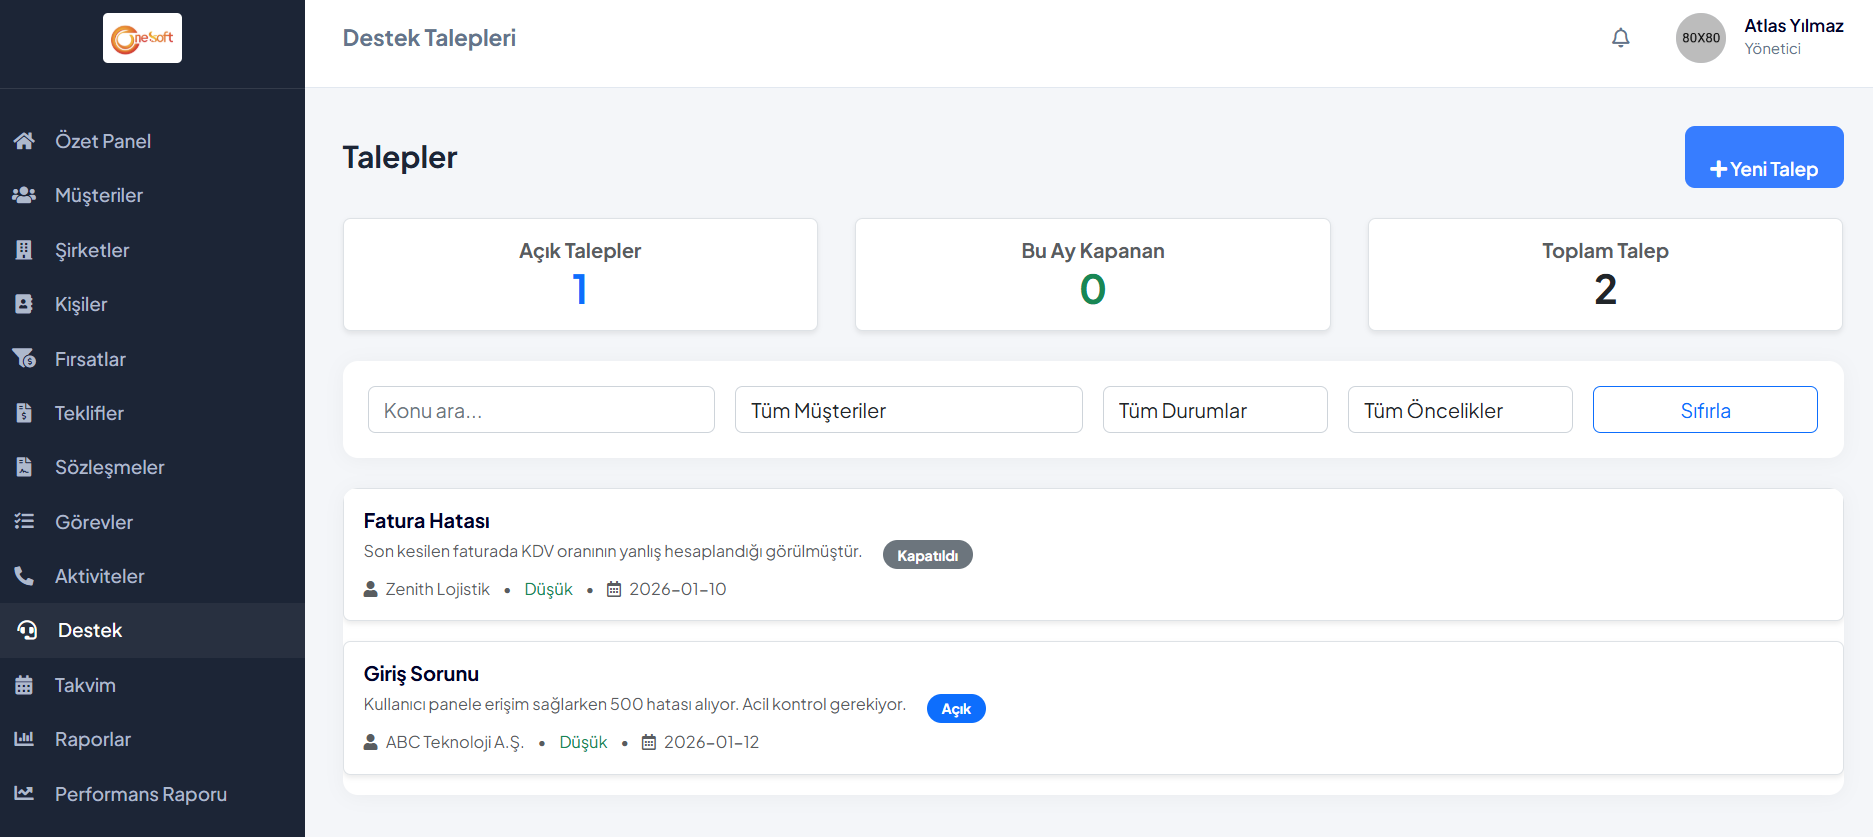
Task: Click the Performans Raporu chart icon
Action: [x=24, y=794]
